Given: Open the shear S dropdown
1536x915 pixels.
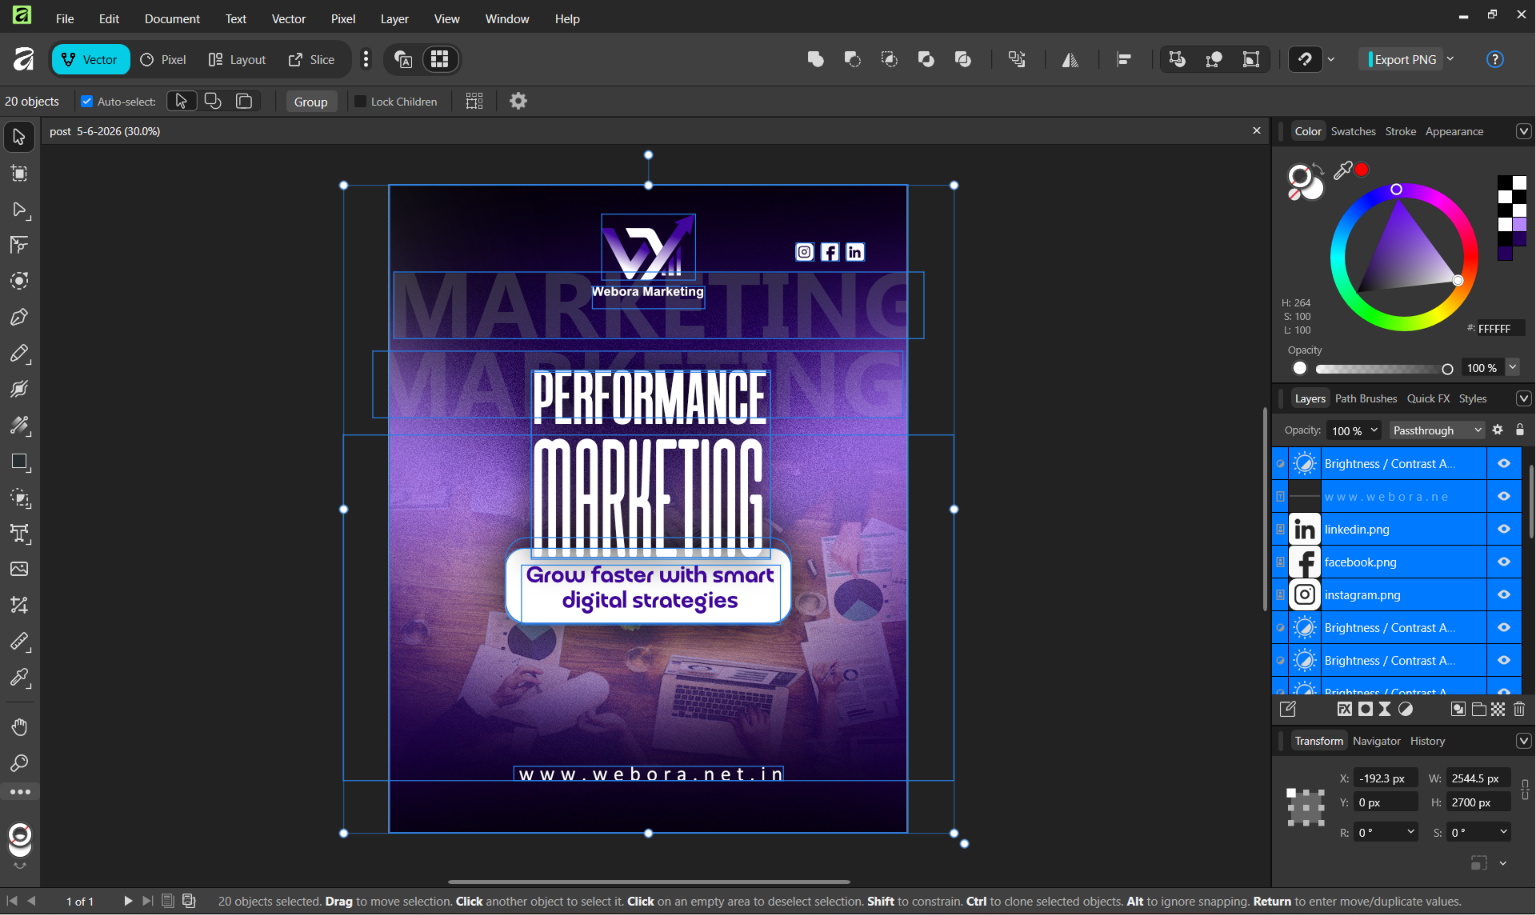Looking at the screenshot, I should coord(1503,832).
